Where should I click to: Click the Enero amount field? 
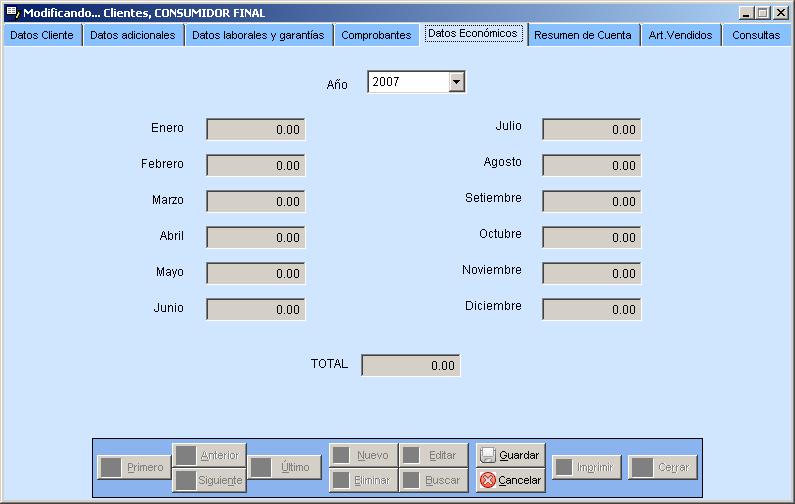coord(255,129)
